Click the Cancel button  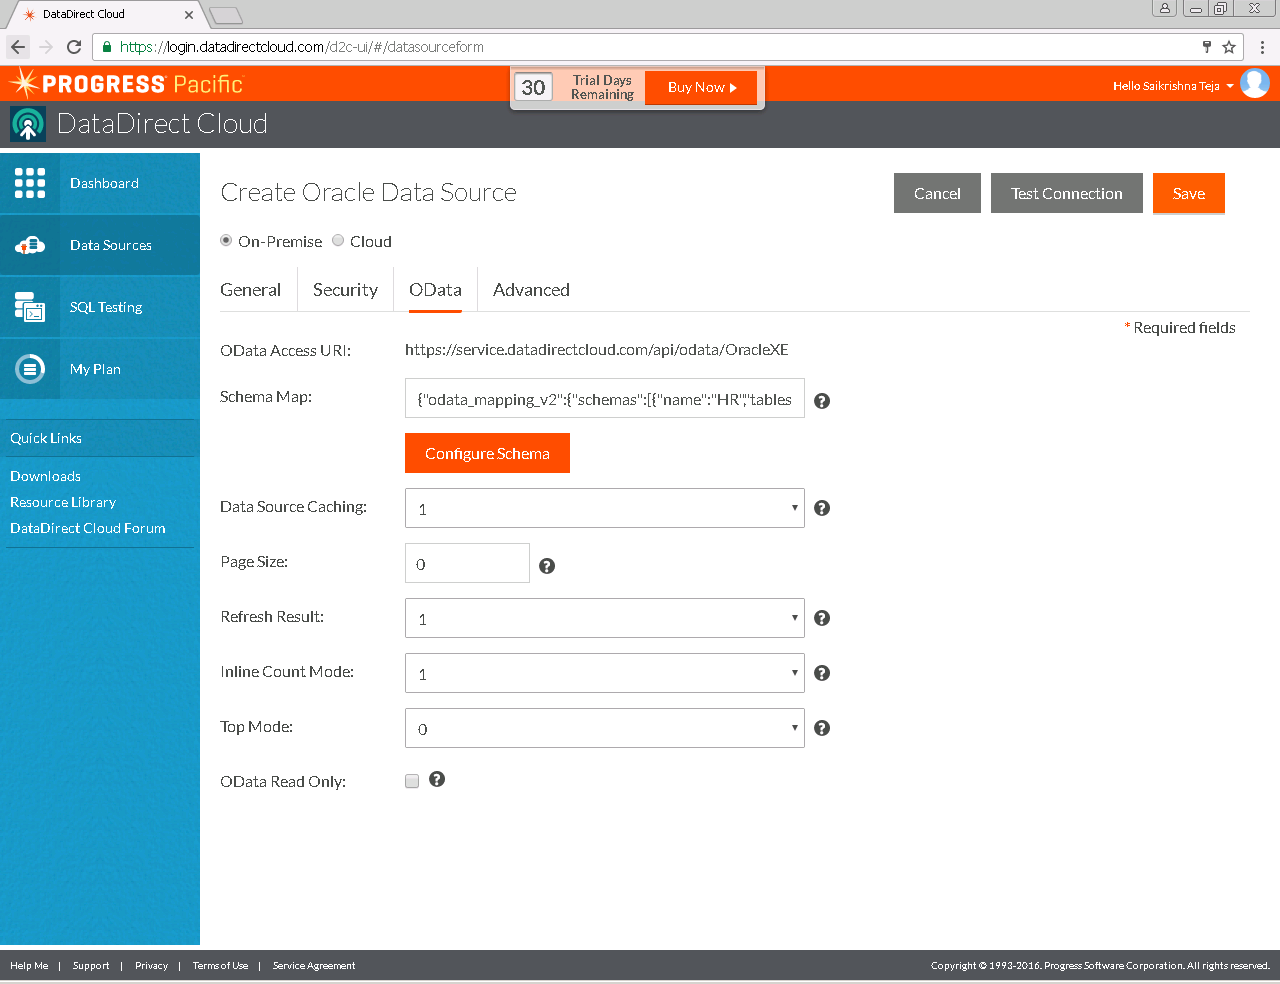[937, 193]
